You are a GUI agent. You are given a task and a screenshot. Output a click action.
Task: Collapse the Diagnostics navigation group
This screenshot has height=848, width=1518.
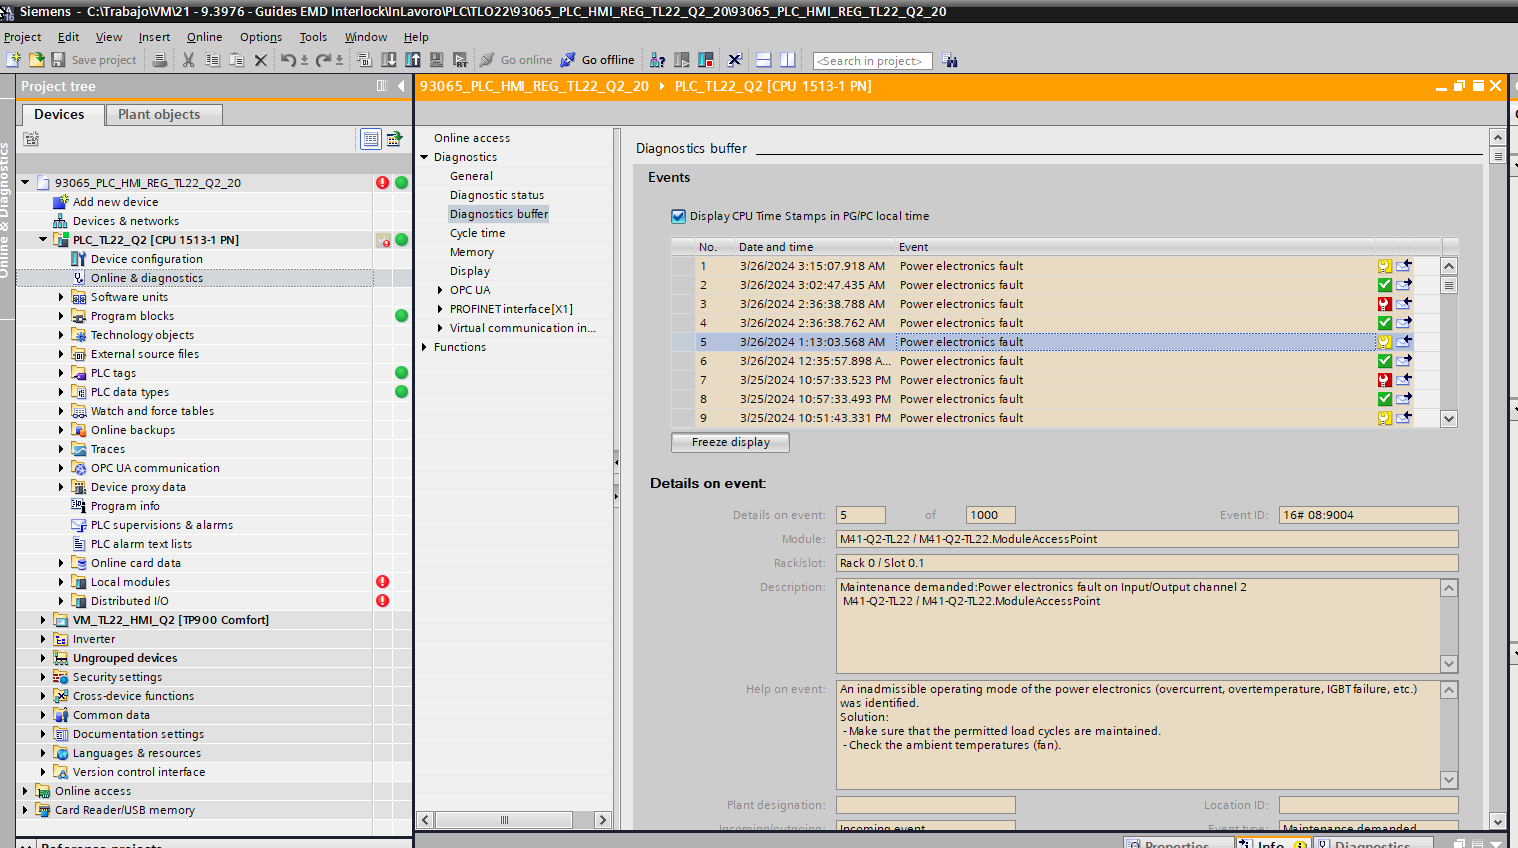tap(424, 157)
